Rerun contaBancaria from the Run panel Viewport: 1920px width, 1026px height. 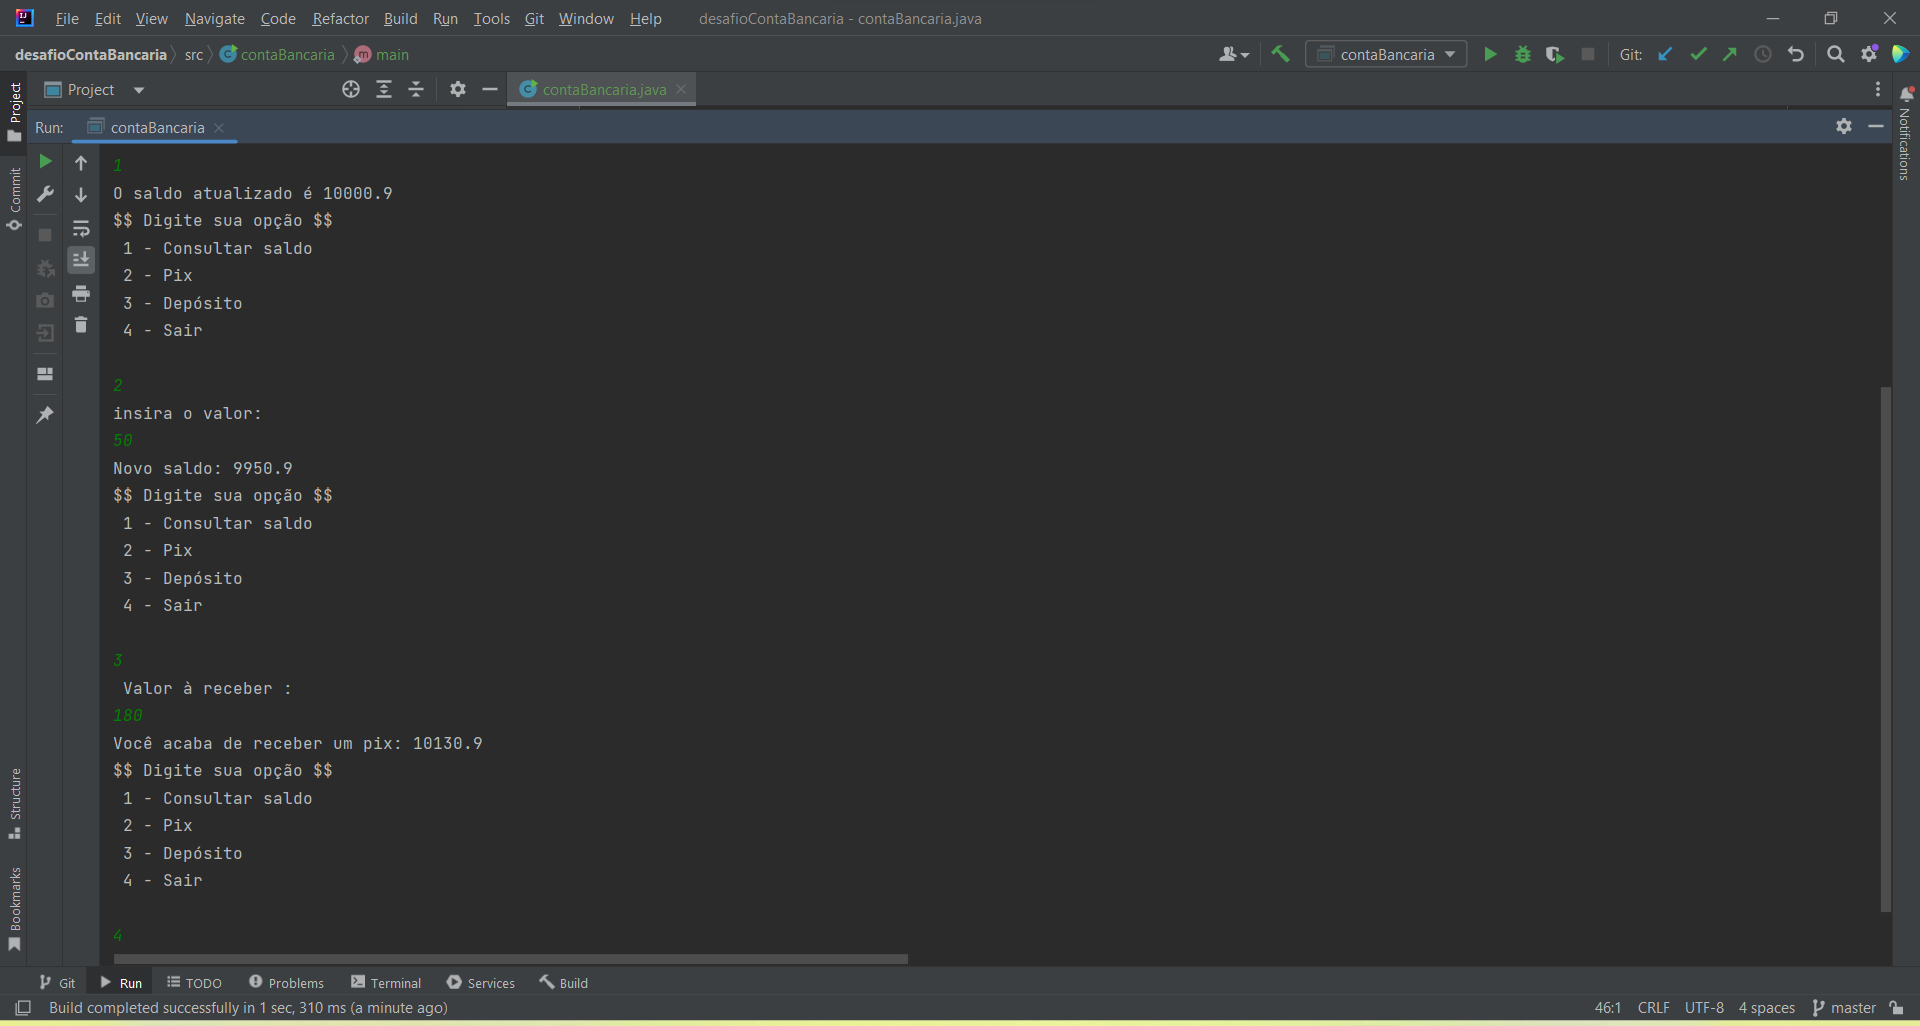coord(45,161)
